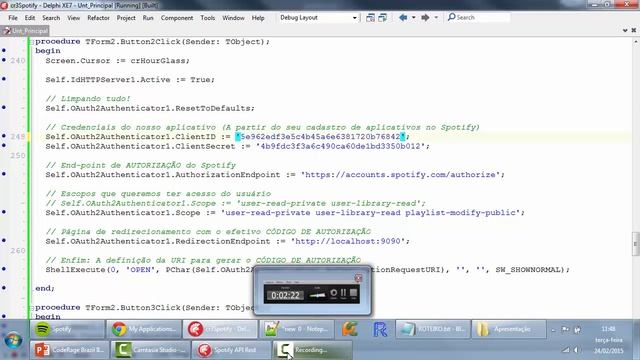Click the magnifier icon in search box

click(451, 17)
